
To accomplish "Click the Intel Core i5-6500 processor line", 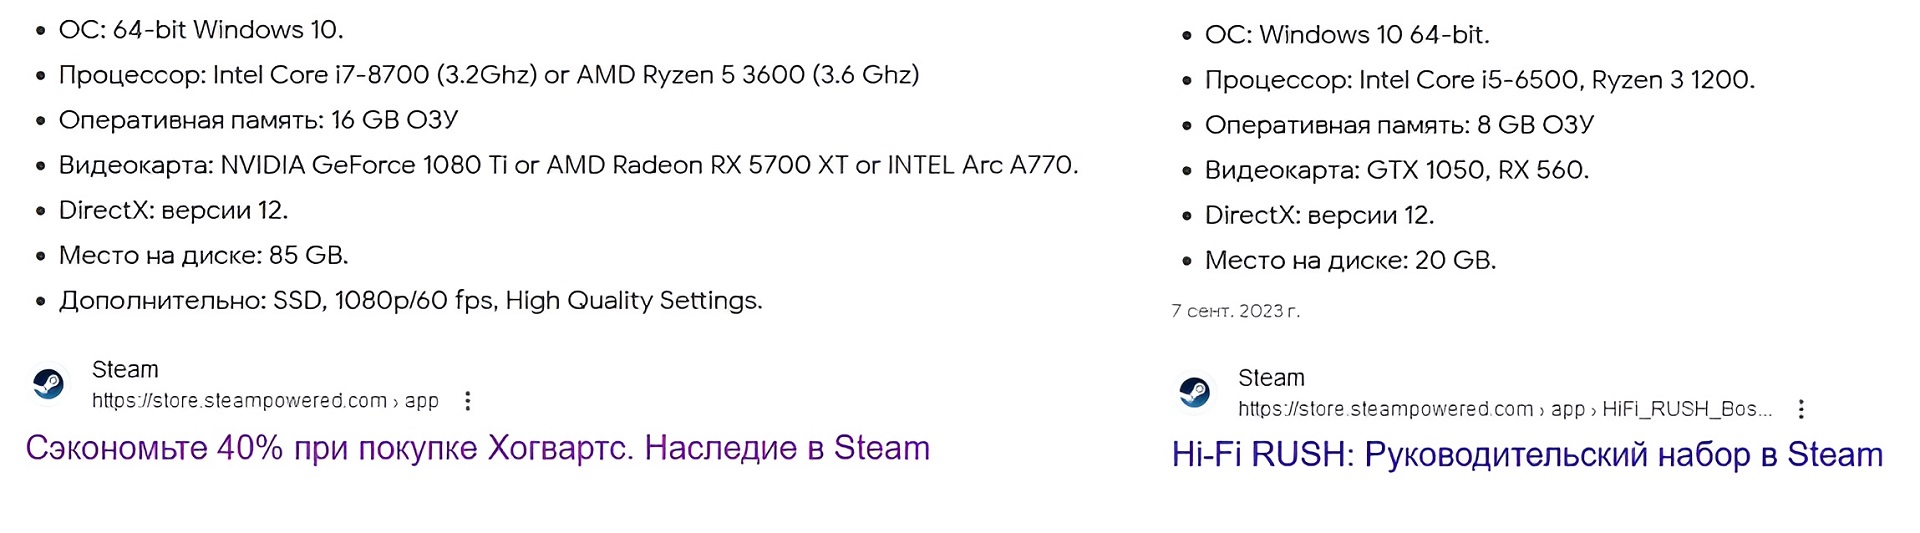I will 1479,80.
